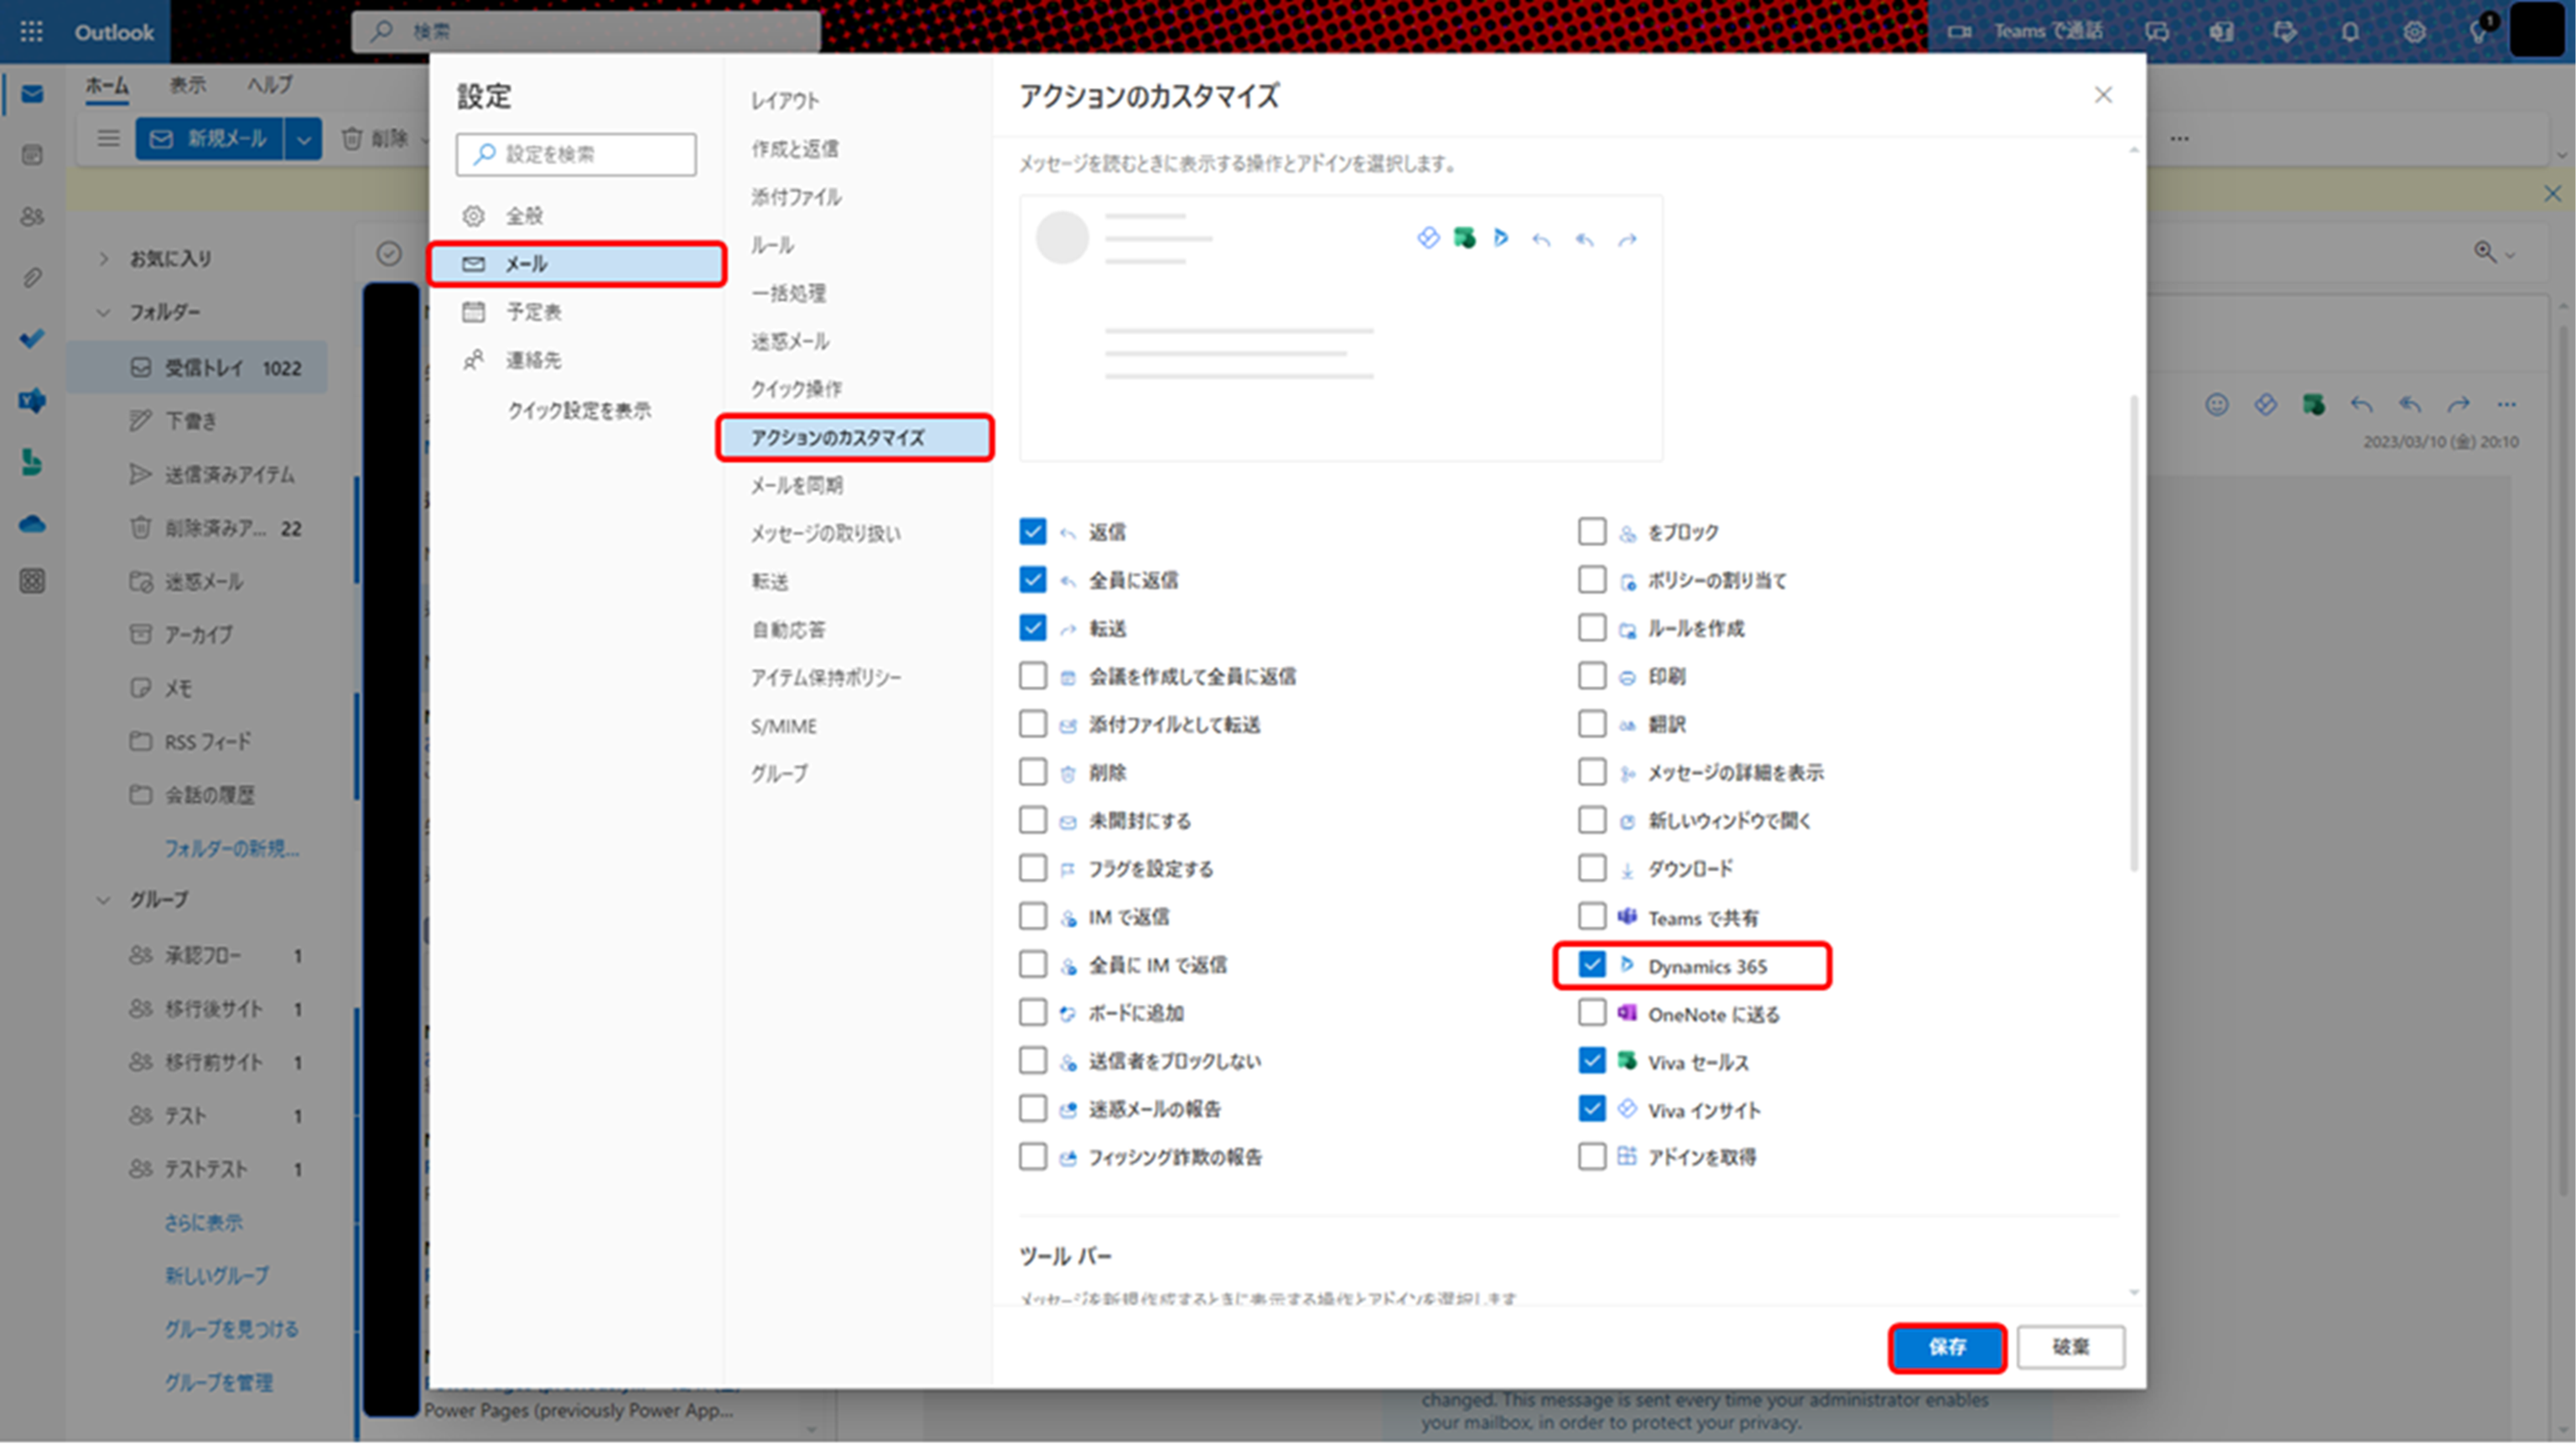Open the OneDrive cloud icon
Viewport: 2576px width, 1444px height.
tap(32, 524)
